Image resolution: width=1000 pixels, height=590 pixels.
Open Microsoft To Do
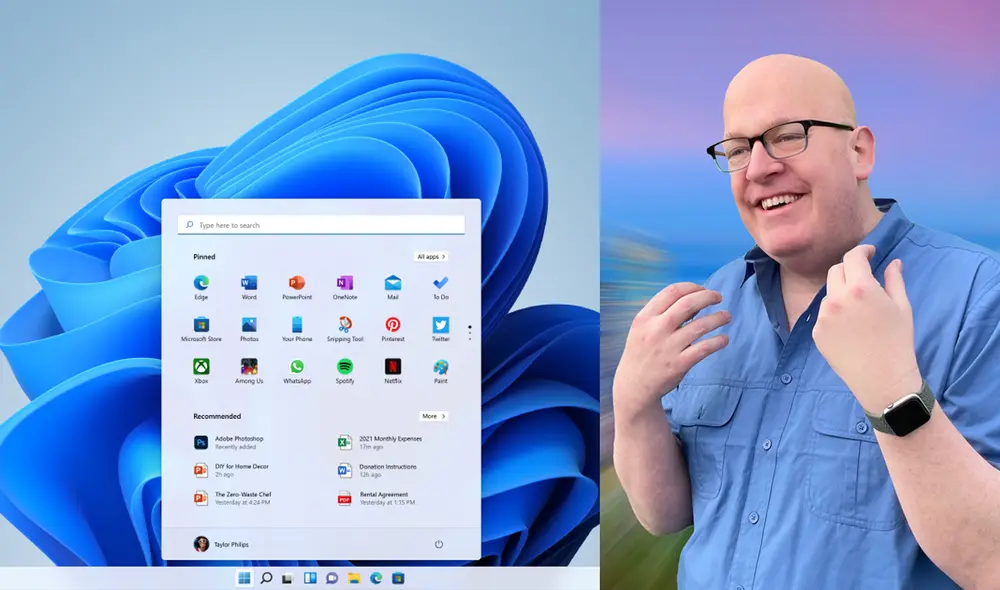pos(440,283)
